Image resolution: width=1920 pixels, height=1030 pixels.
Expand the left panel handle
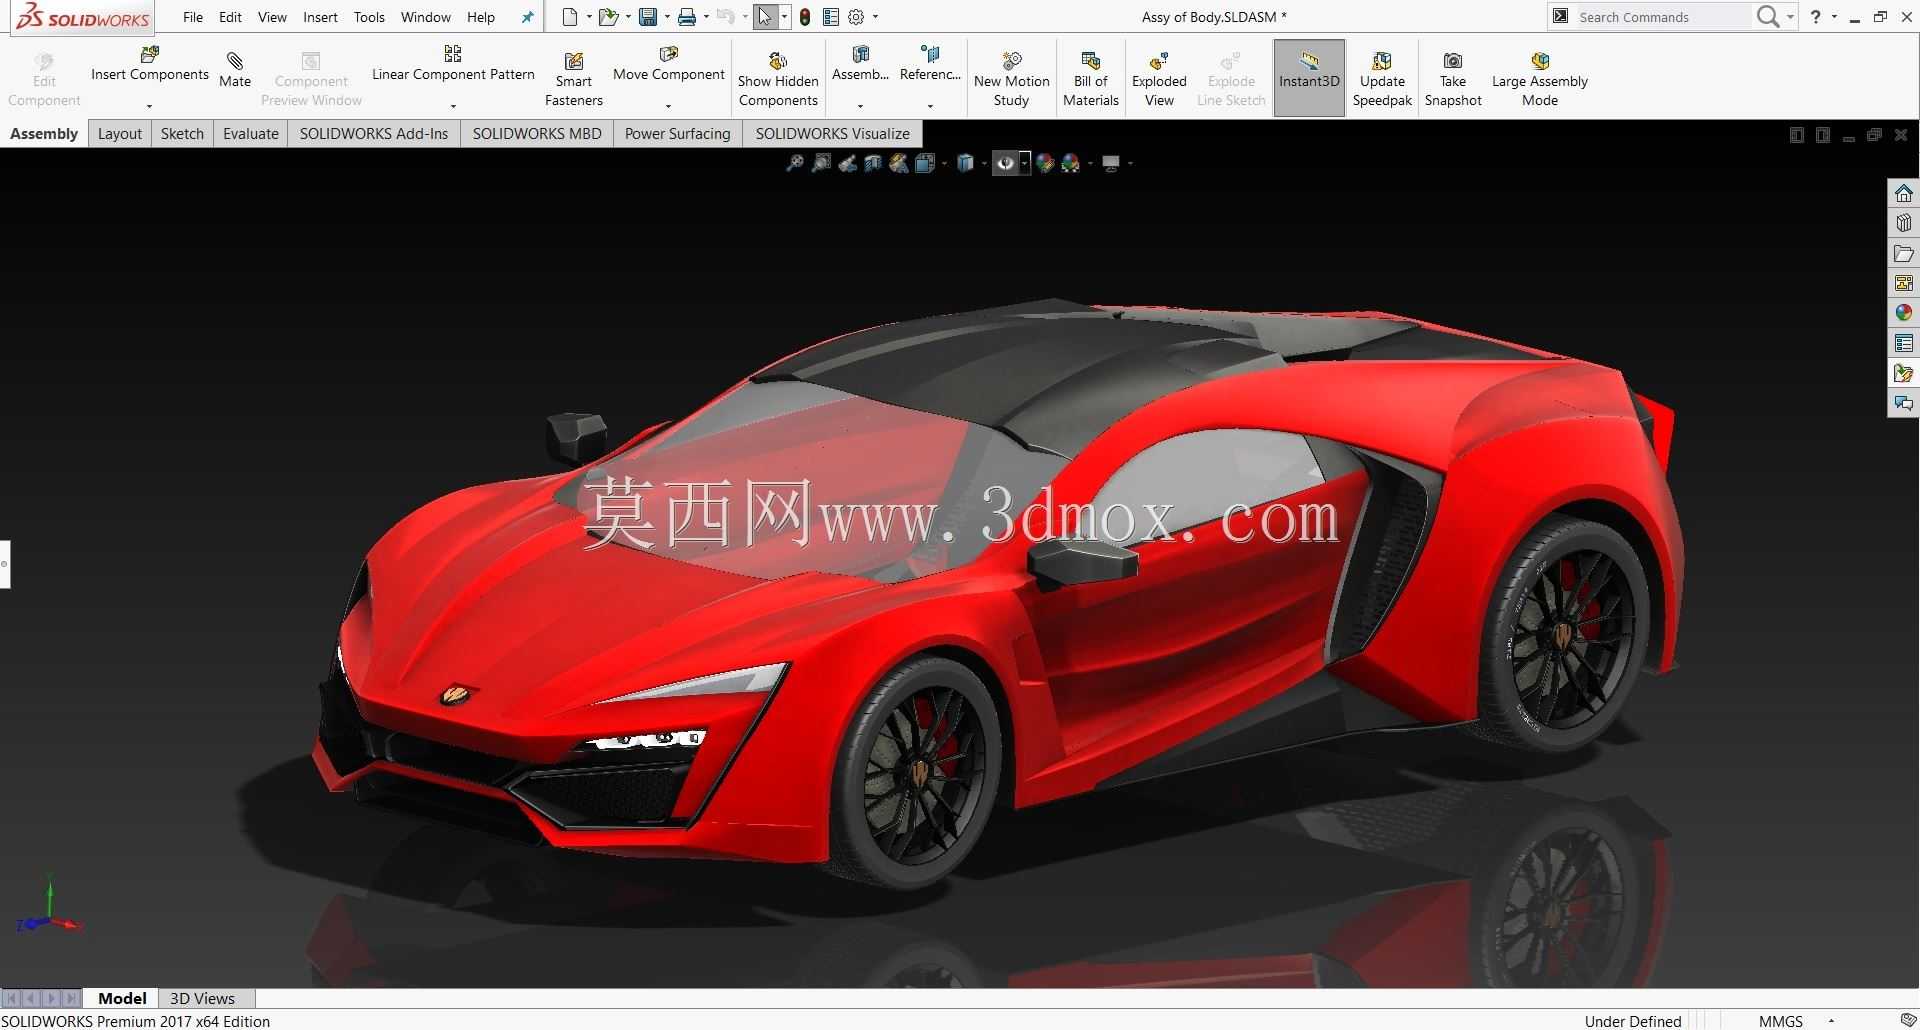click(x=5, y=564)
